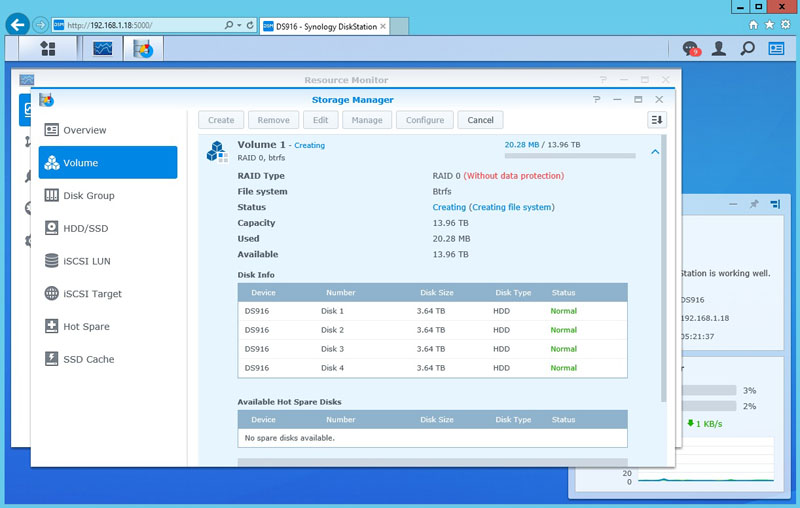Image resolution: width=800 pixels, height=508 pixels.
Task: Open the notifications chat bubble icon
Action: click(690, 48)
